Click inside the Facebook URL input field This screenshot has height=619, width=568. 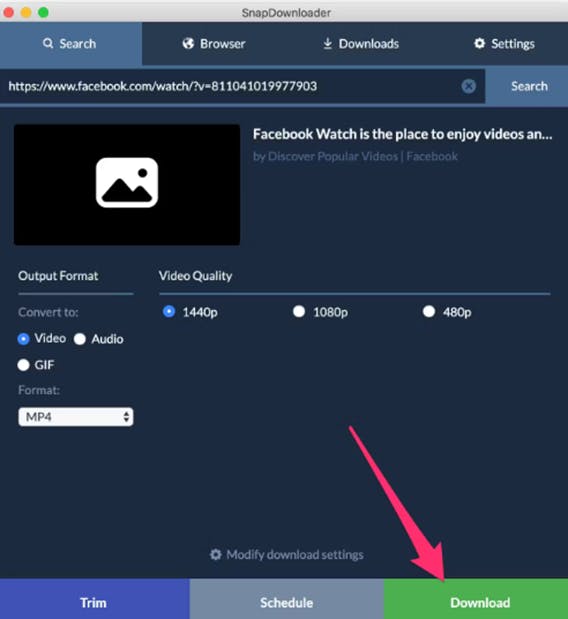231,86
